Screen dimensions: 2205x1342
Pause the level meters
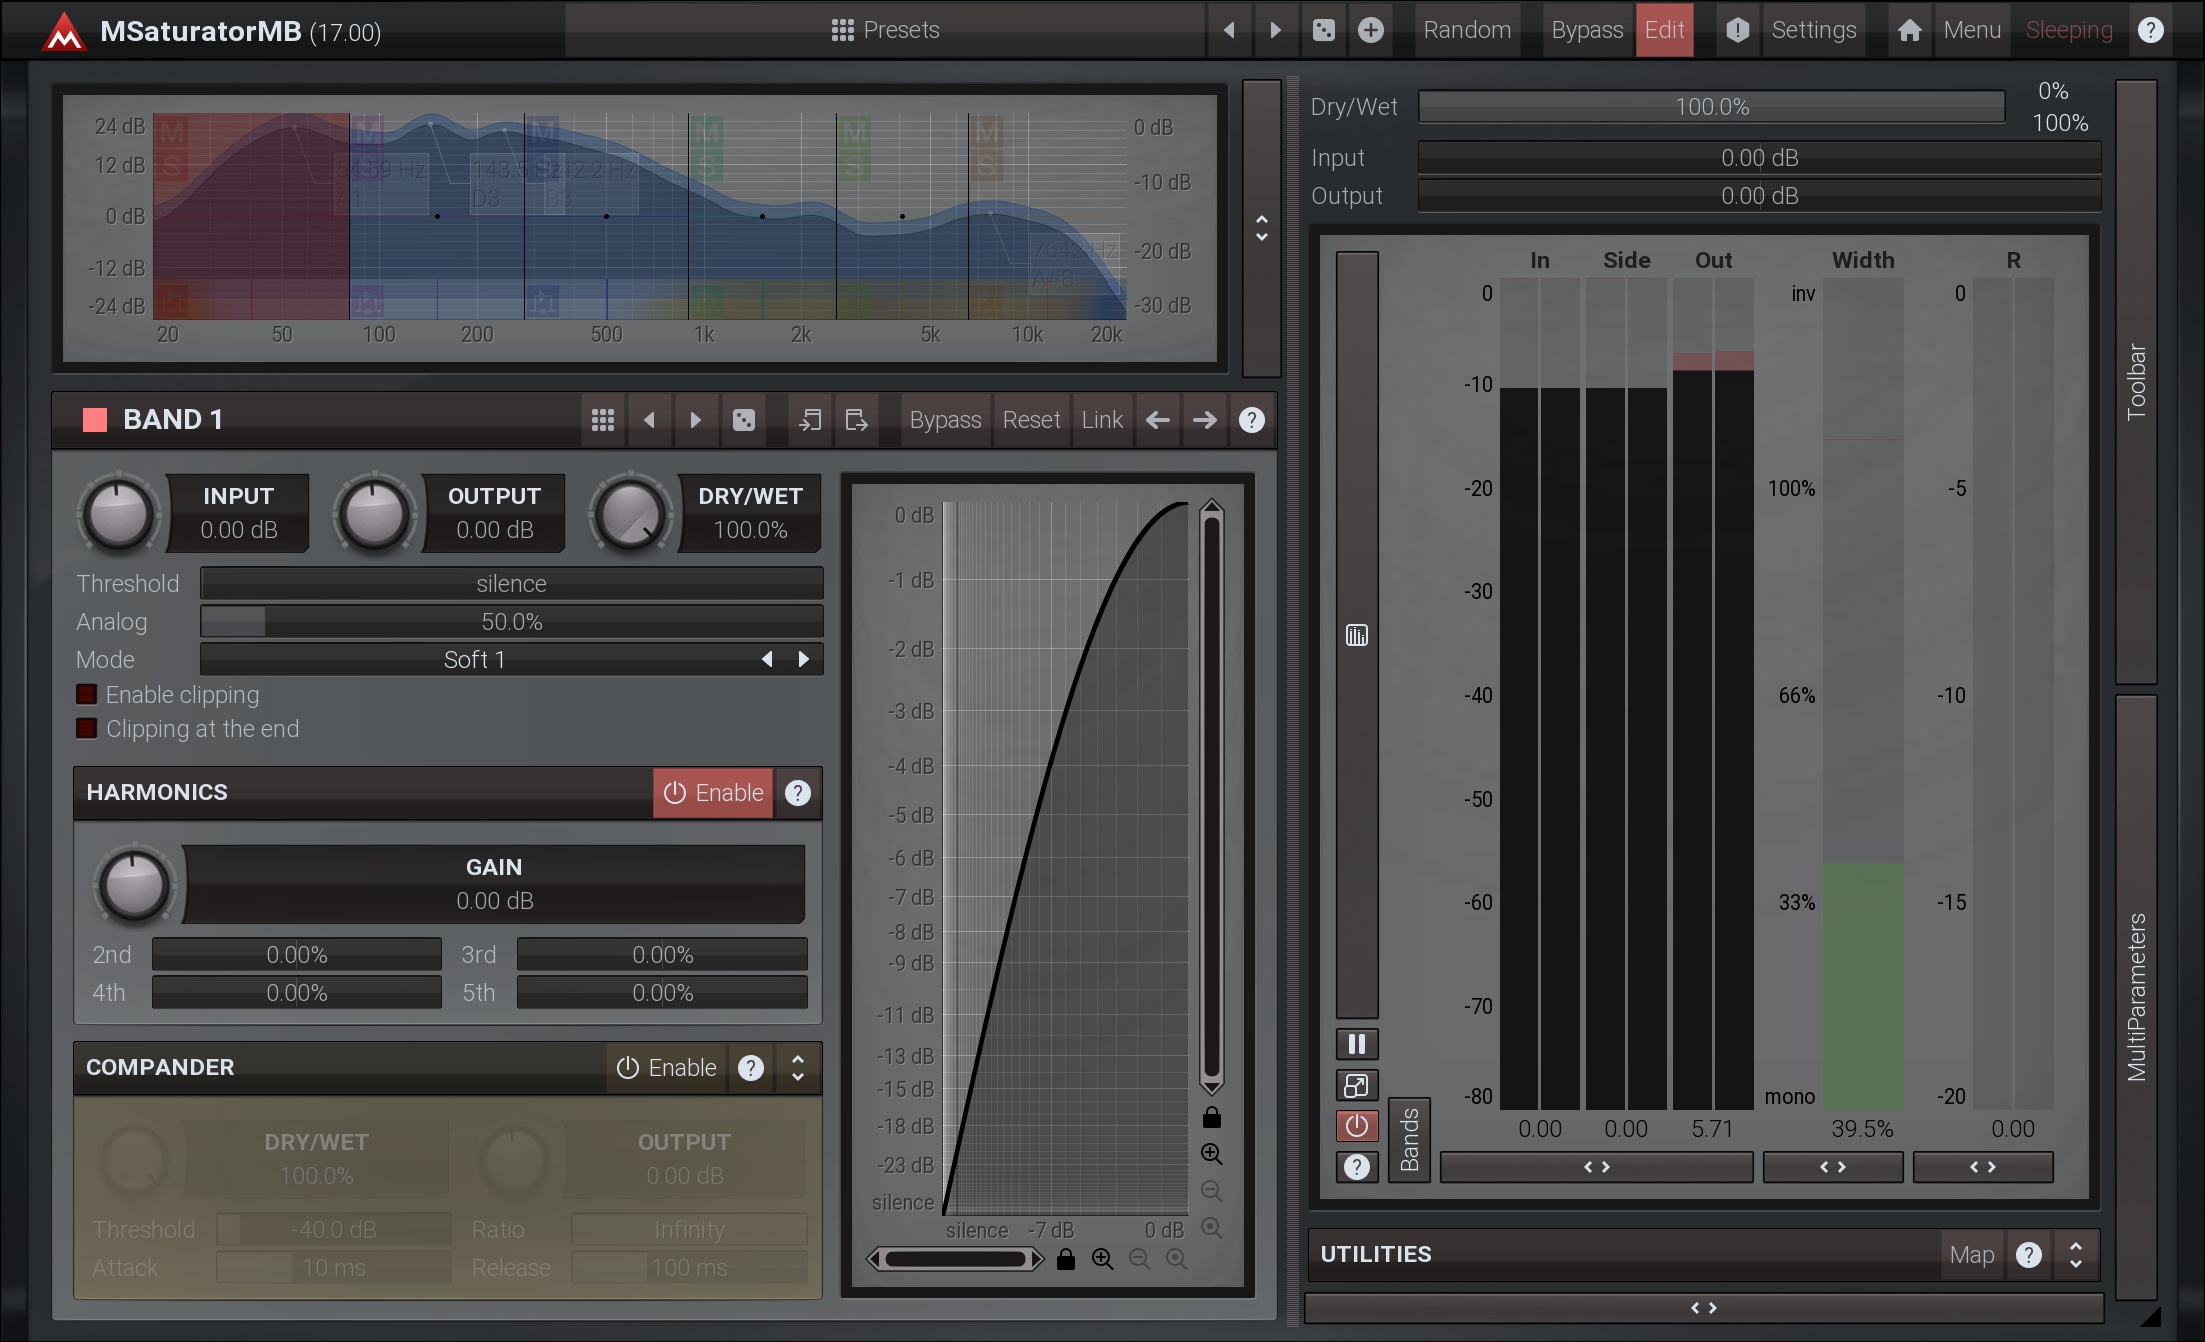pyautogui.click(x=1357, y=1044)
